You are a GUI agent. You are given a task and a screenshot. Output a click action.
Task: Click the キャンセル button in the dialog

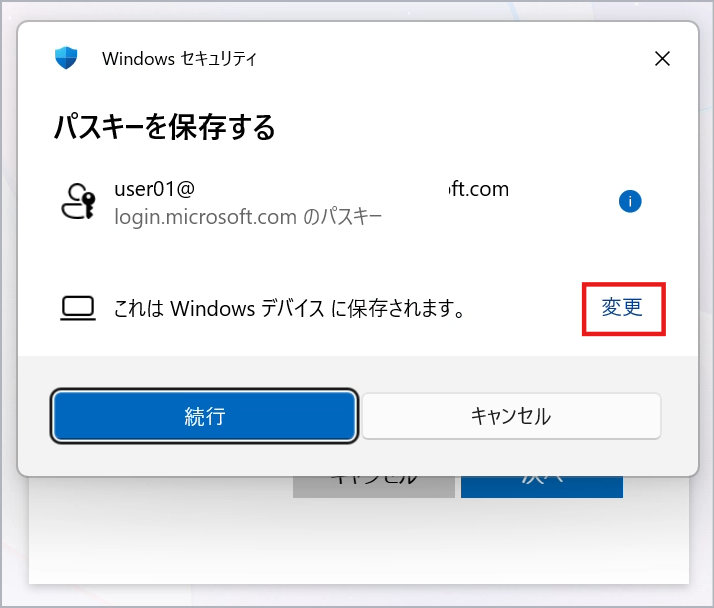(511, 416)
